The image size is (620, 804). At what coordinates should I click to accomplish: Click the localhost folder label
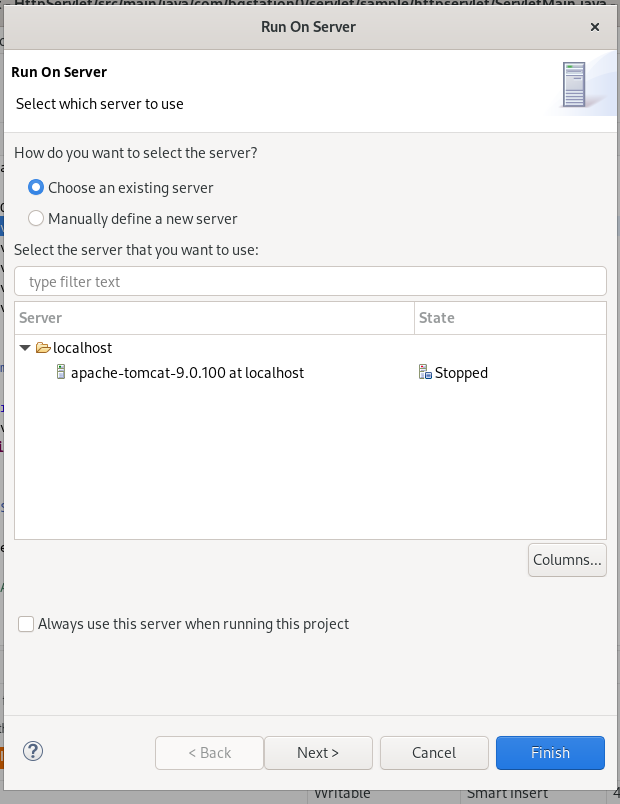click(83, 348)
